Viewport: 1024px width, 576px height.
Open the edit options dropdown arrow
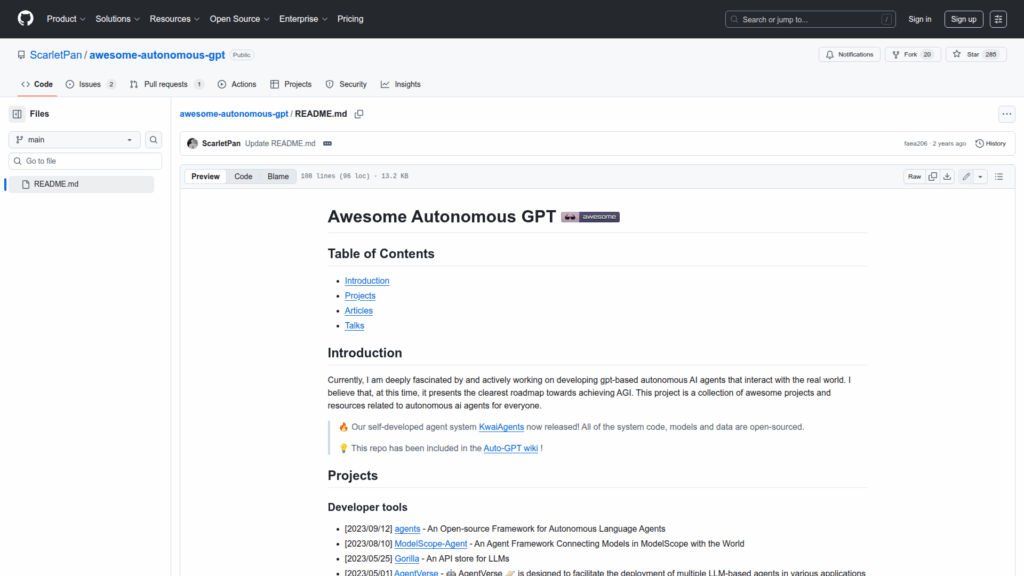tap(980, 176)
